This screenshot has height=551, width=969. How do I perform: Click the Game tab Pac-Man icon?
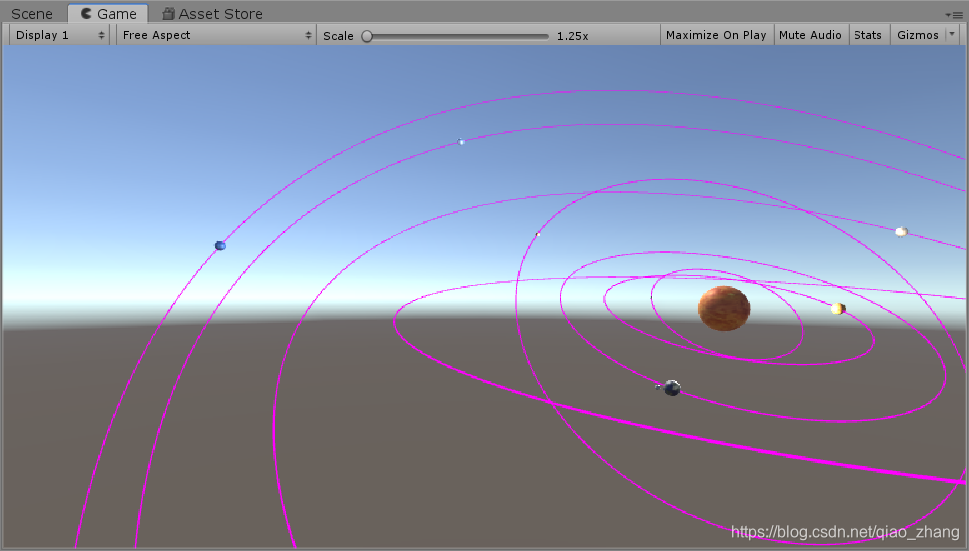pos(87,13)
